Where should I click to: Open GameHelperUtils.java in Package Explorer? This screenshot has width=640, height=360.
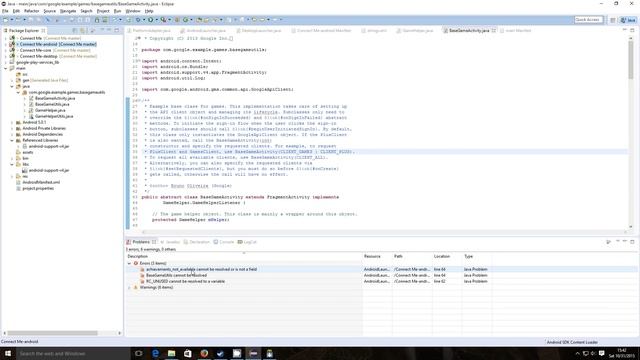tap(54, 116)
